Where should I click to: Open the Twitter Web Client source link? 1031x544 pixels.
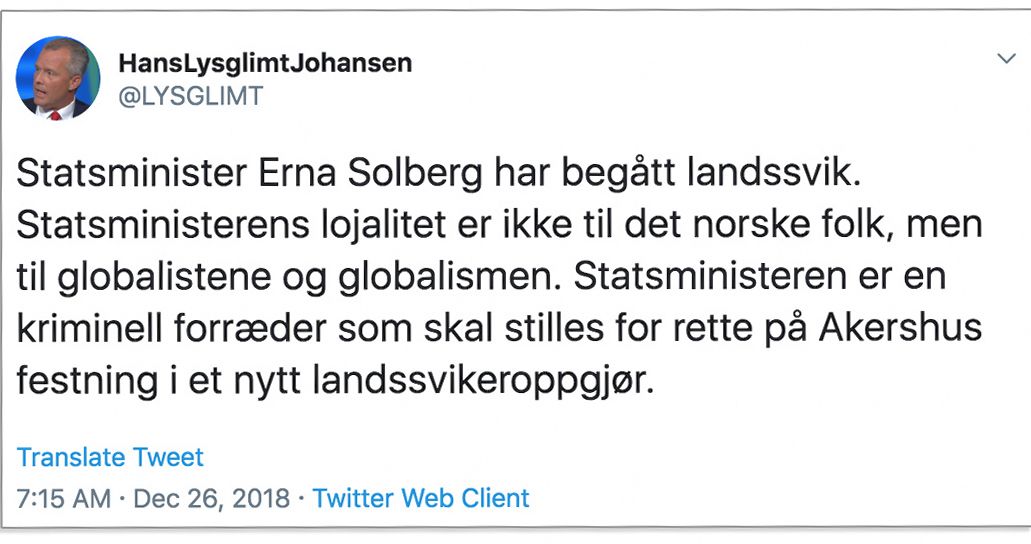coord(421,498)
